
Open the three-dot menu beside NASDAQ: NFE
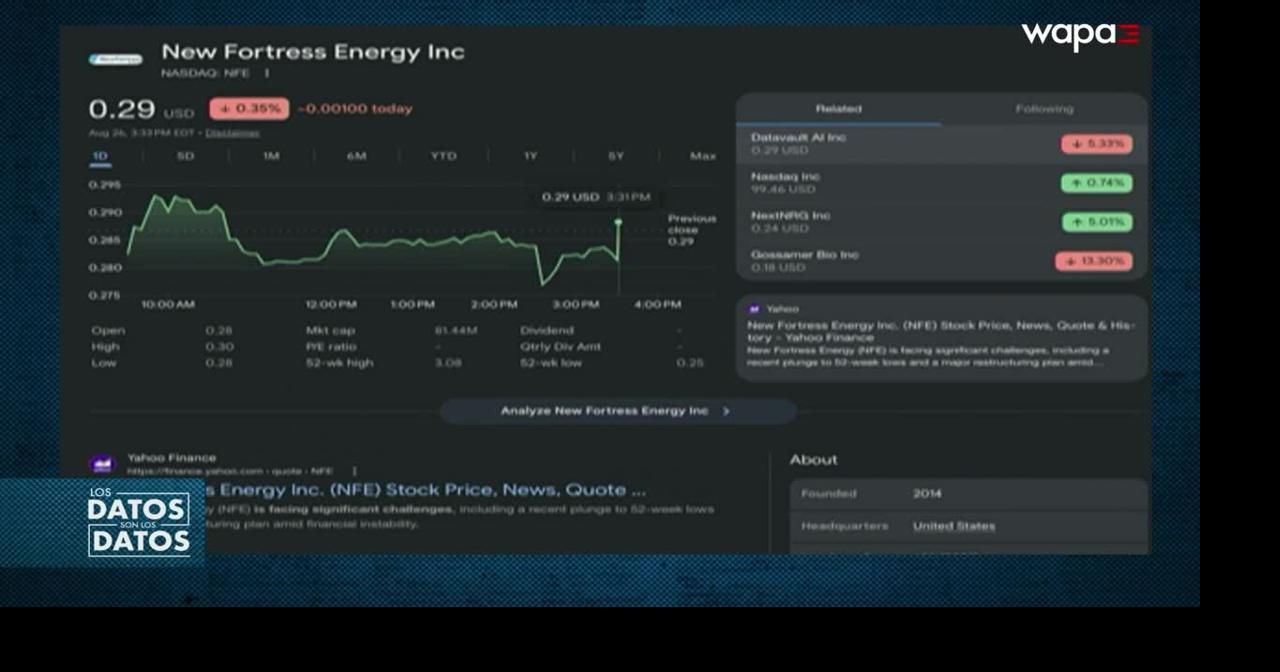[267, 73]
